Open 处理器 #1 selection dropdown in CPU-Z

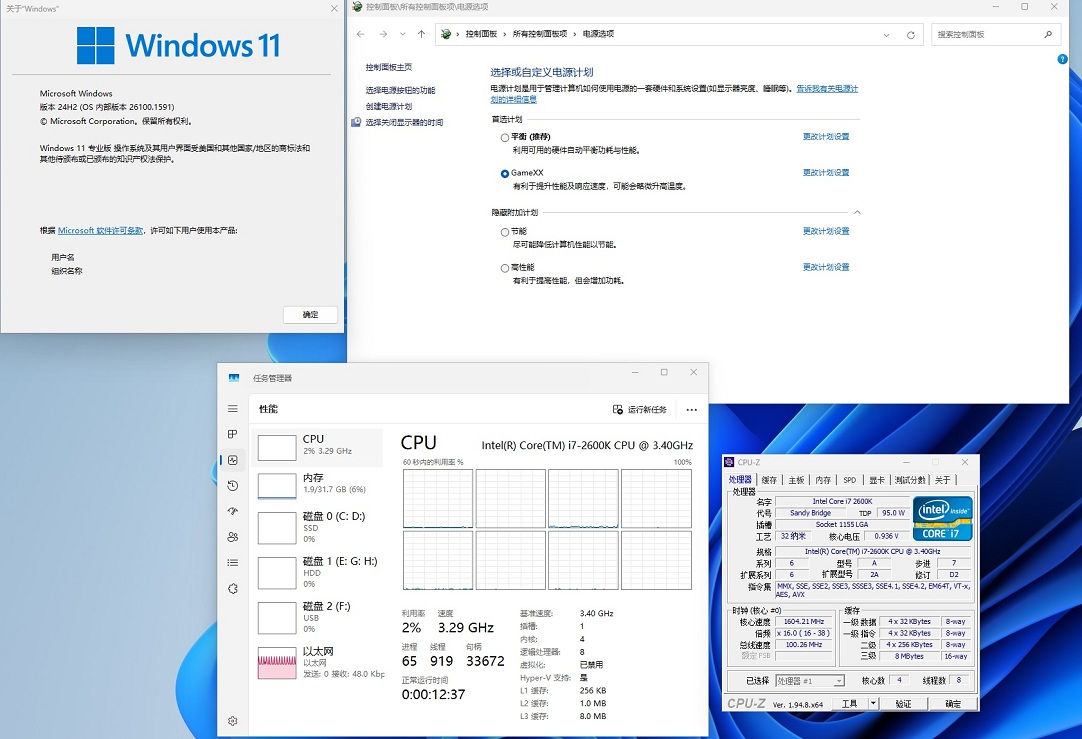tap(809, 681)
